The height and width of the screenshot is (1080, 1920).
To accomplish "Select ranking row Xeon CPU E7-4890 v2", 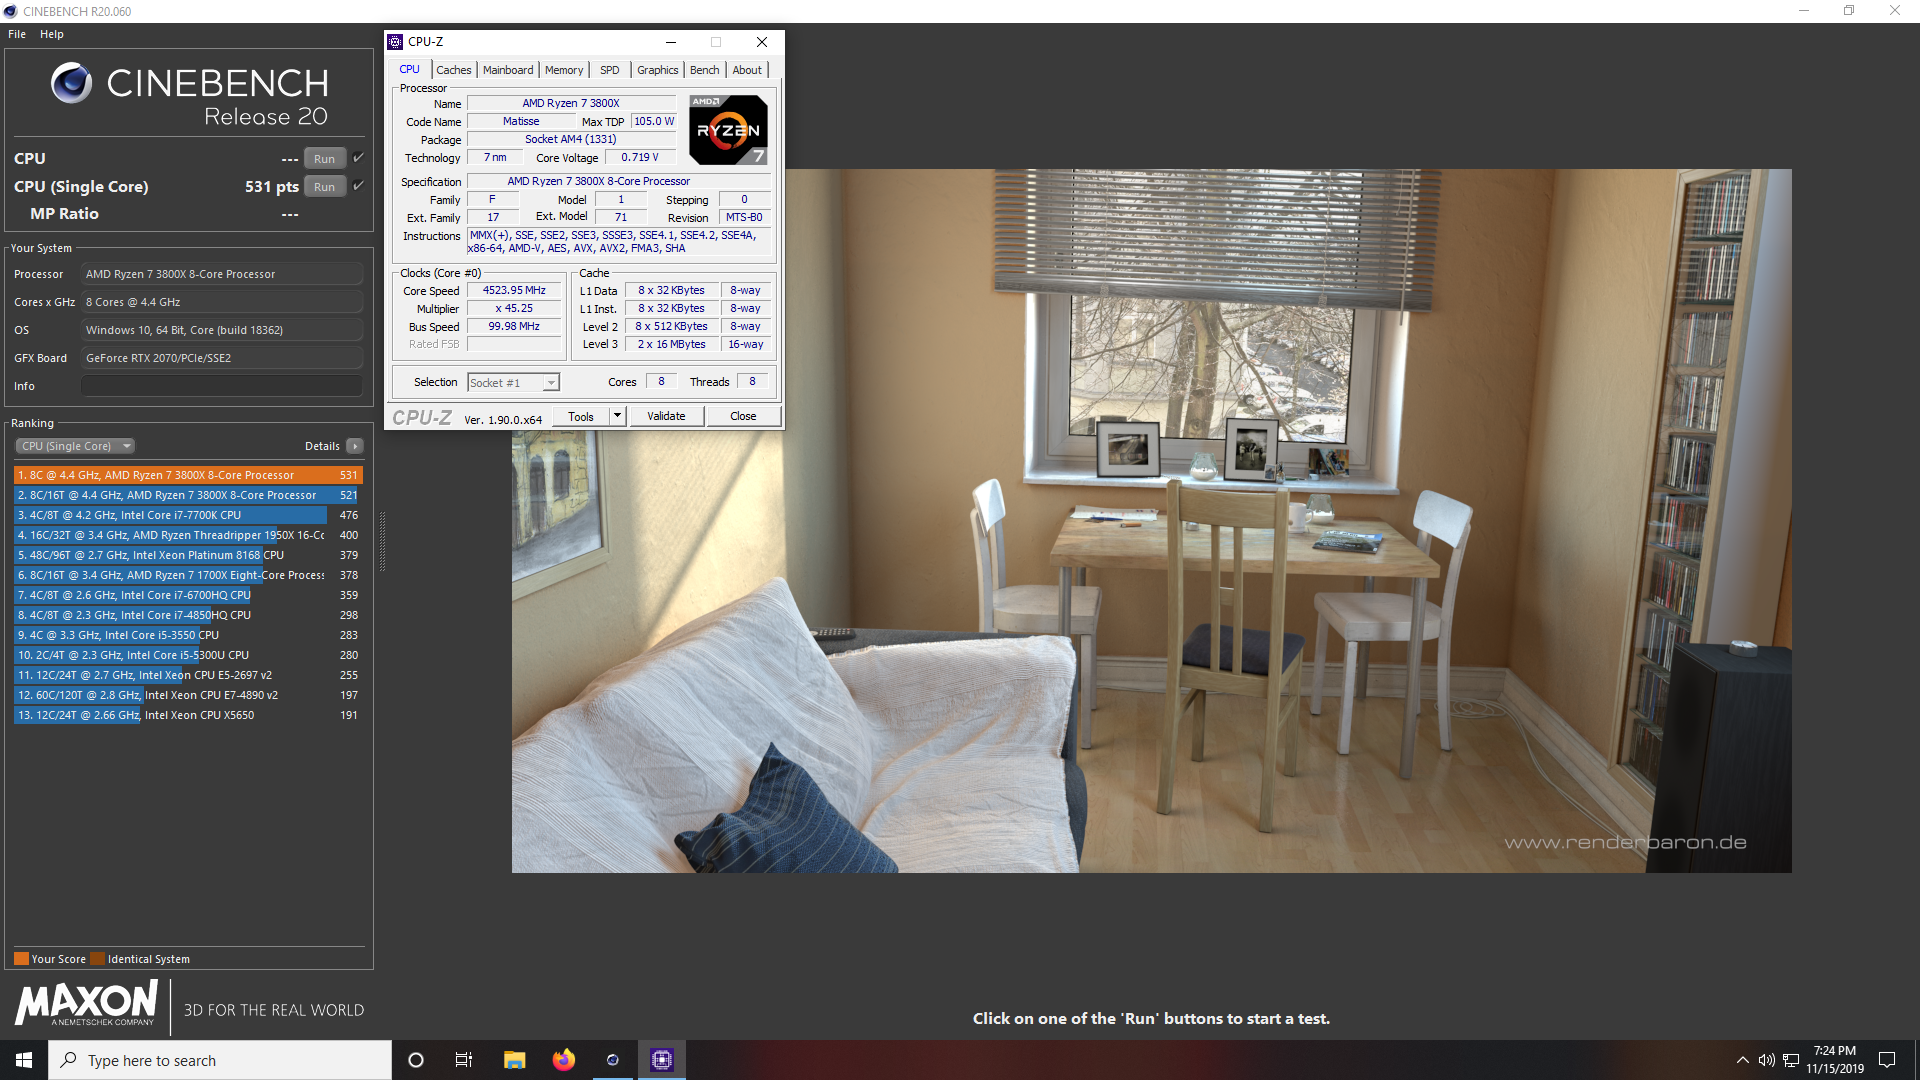I will pyautogui.click(x=188, y=695).
